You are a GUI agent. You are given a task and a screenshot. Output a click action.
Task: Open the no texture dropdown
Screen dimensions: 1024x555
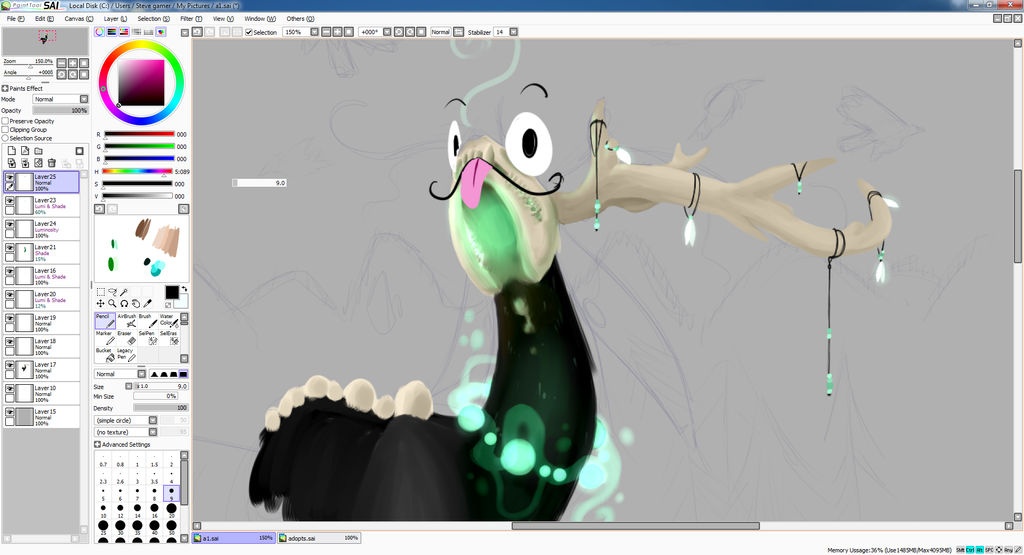tap(126, 432)
